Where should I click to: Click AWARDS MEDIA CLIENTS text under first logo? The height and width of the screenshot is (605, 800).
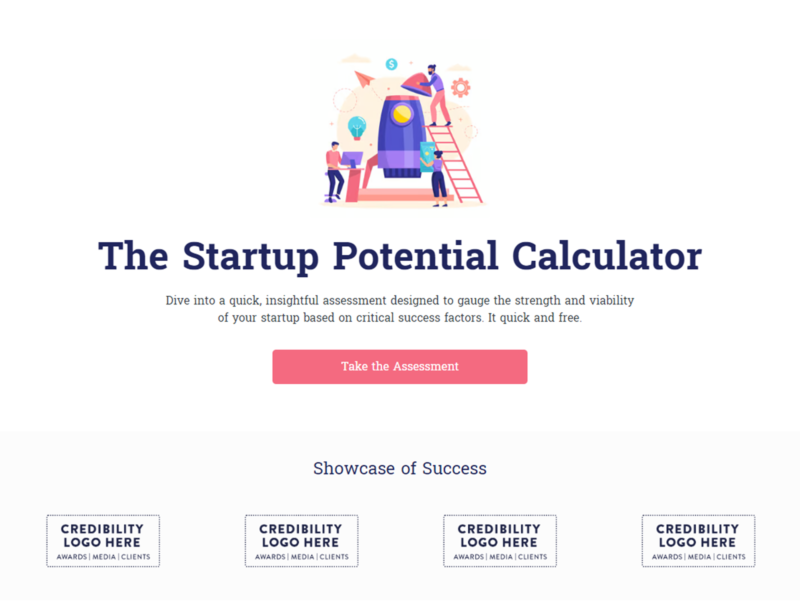tap(103, 556)
